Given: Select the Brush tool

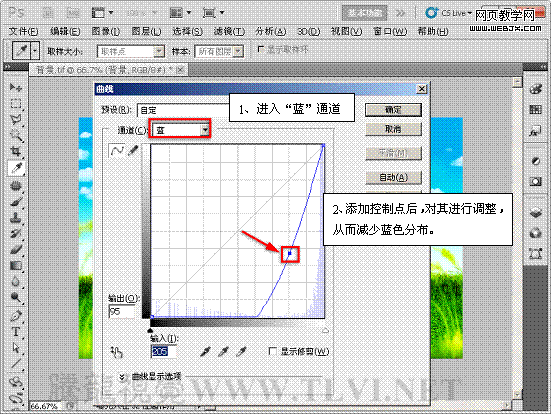Looking at the screenshot, I should 16,202.
